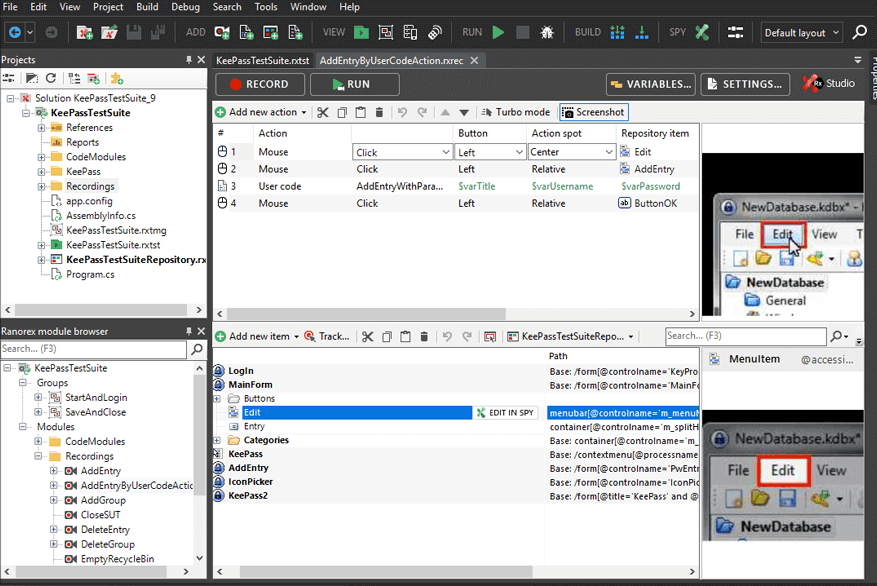Click the trash icon in the repository toolbar
This screenshot has width=877, height=586.
click(424, 337)
